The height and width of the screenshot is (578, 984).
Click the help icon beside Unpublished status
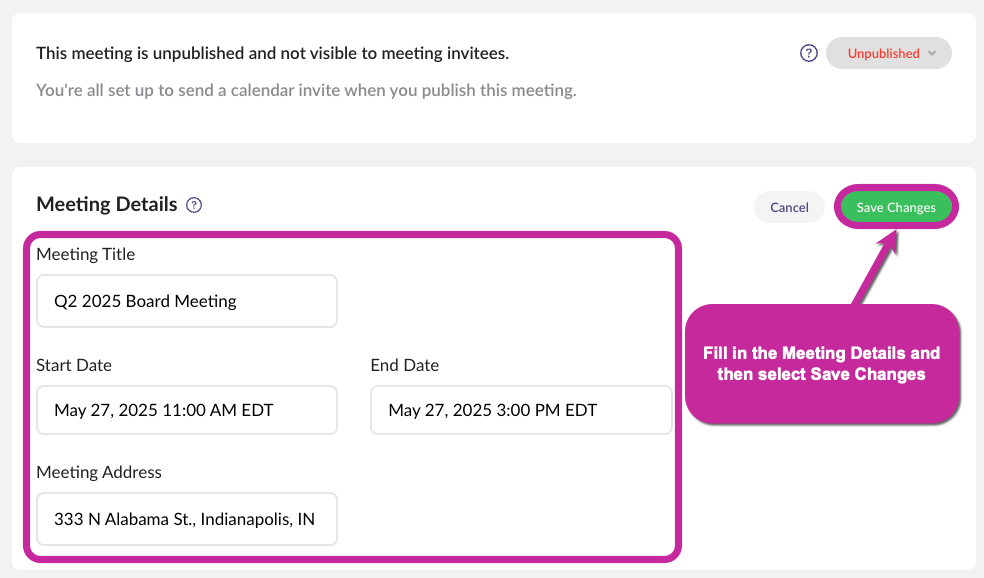pyautogui.click(x=809, y=53)
